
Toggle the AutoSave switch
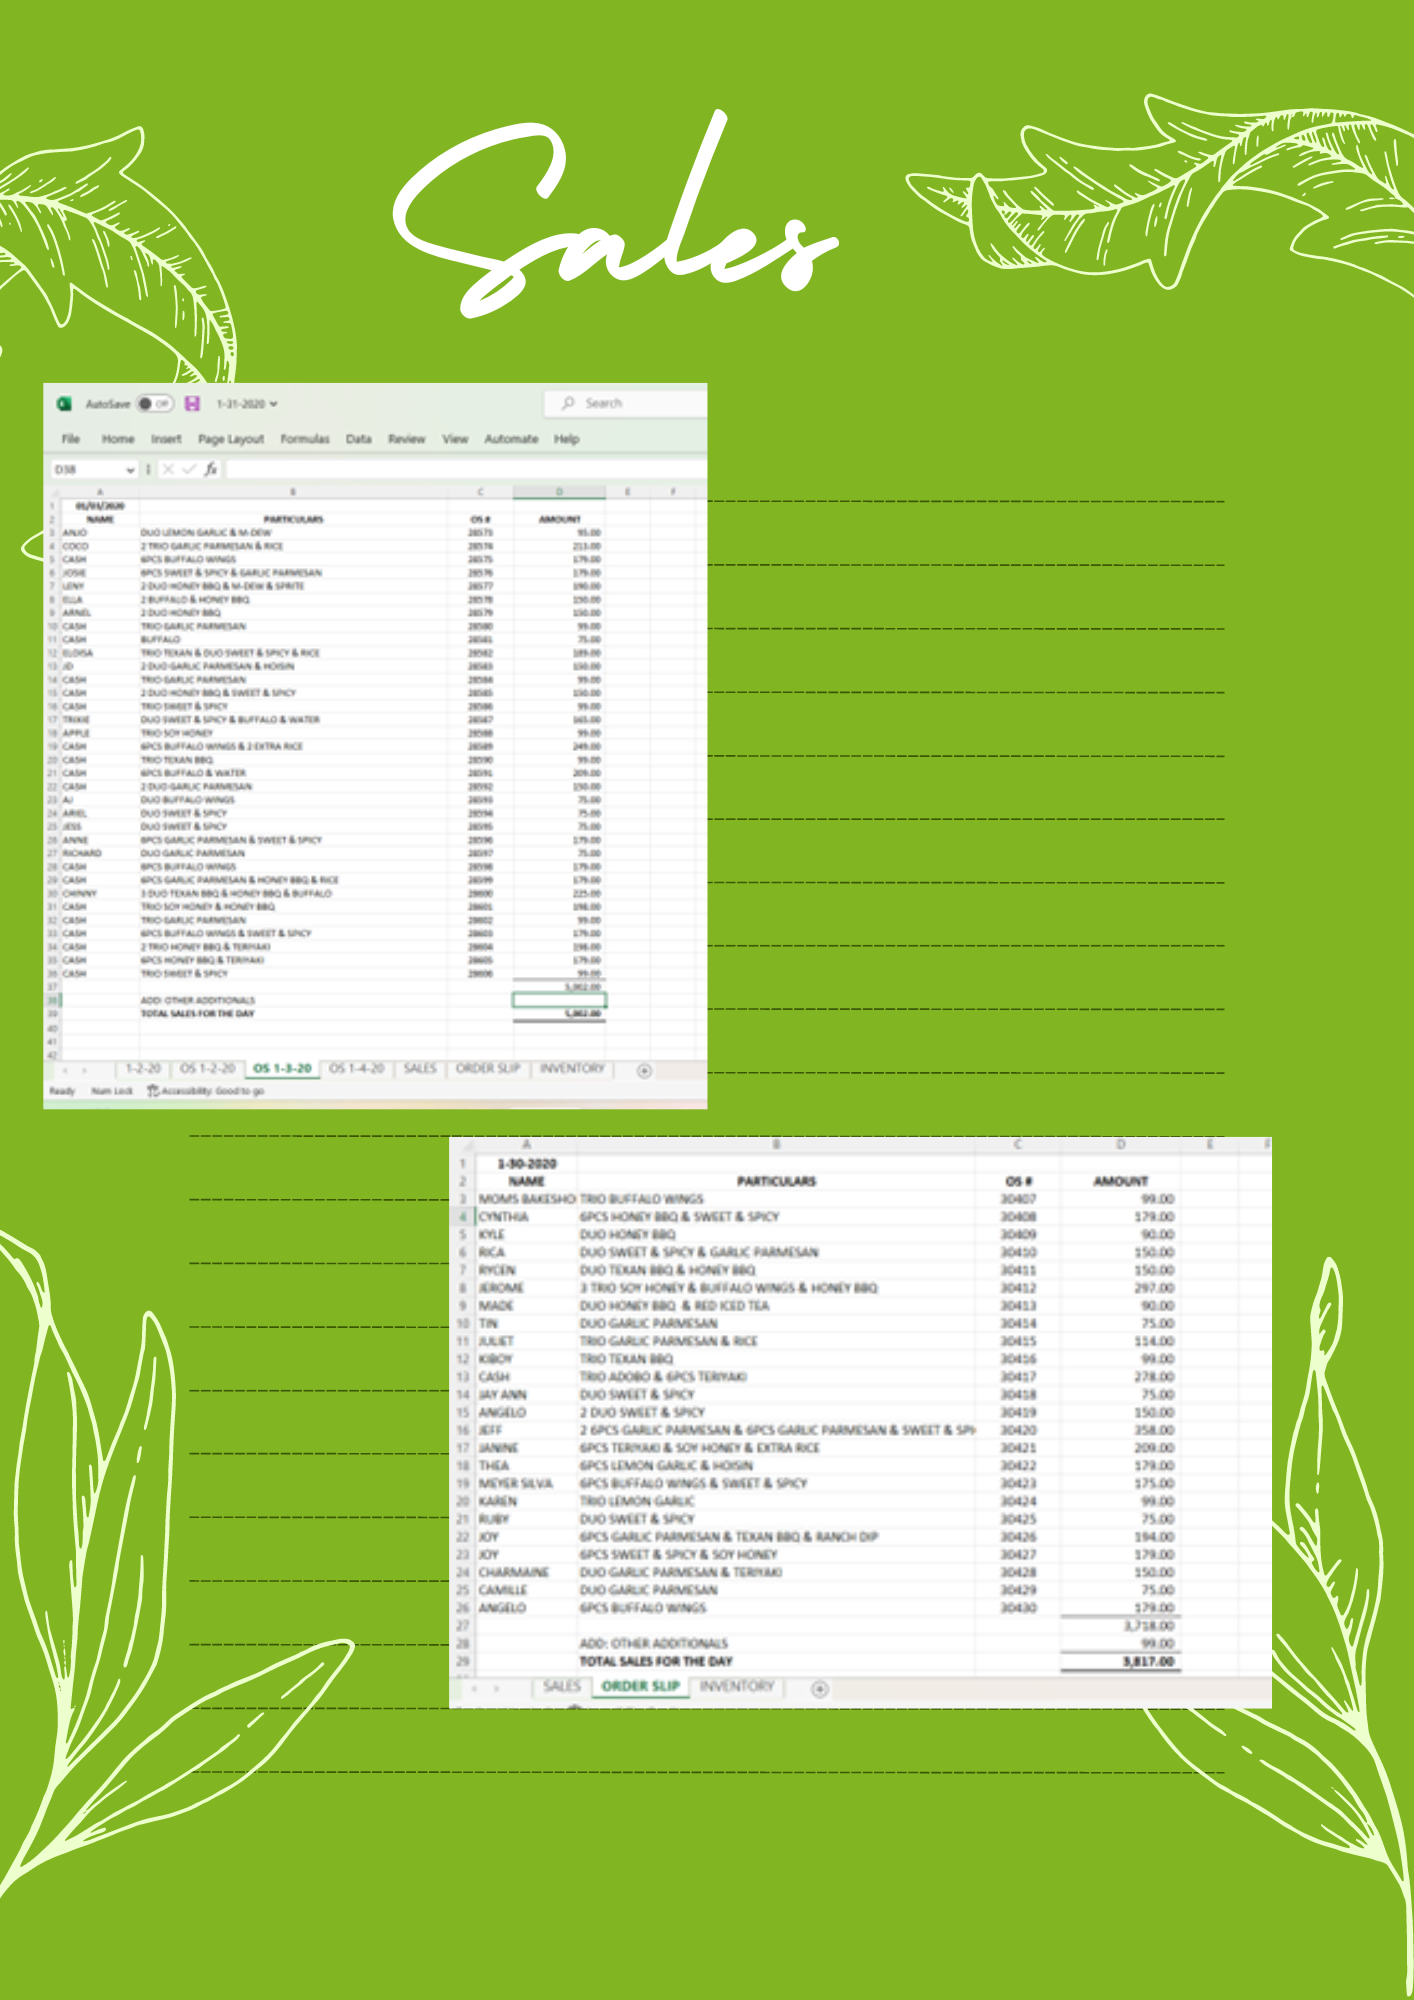click(x=155, y=403)
